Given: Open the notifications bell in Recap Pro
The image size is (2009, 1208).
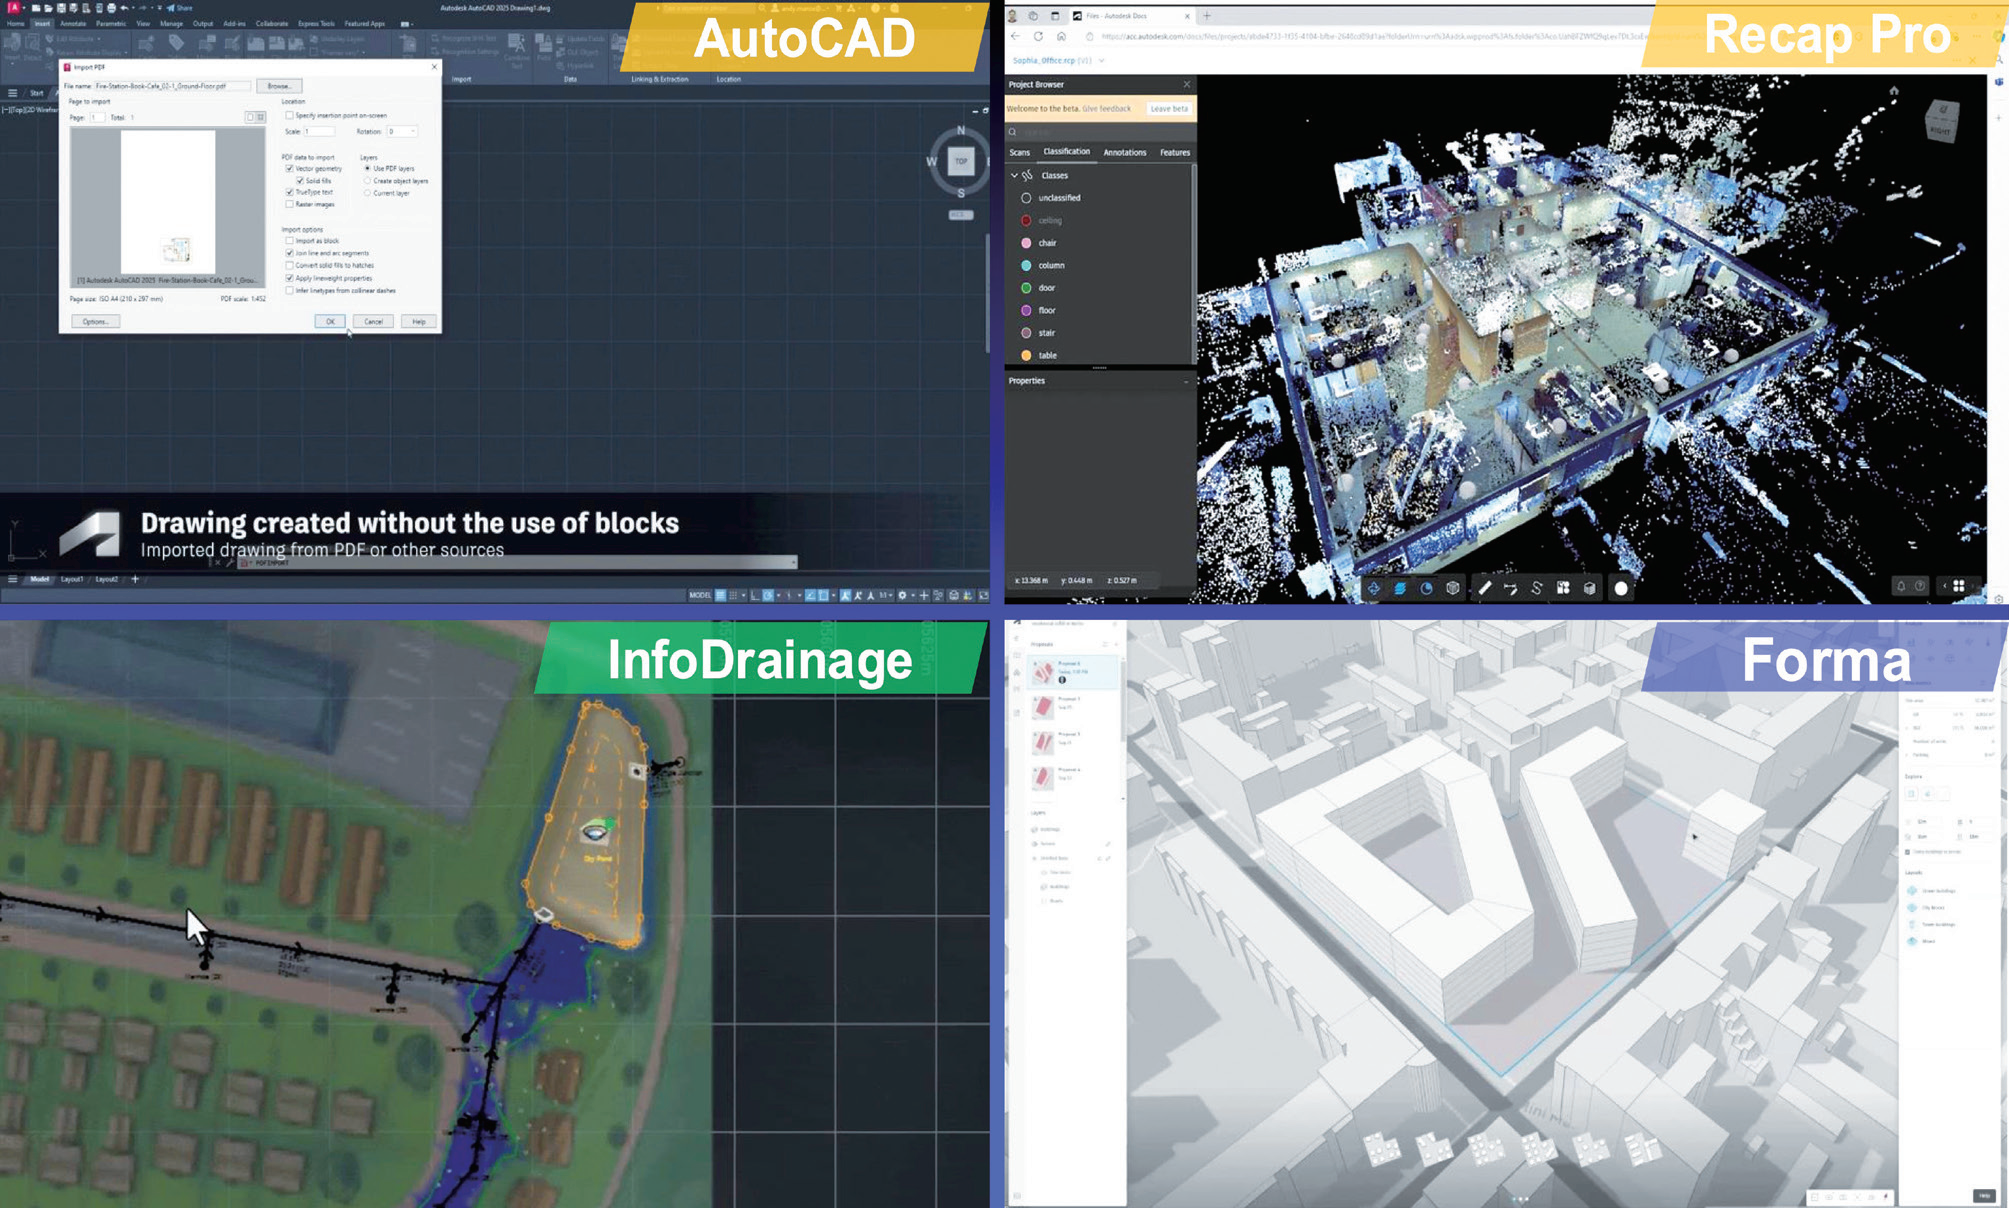Looking at the screenshot, I should click(x=1901, y=586).
